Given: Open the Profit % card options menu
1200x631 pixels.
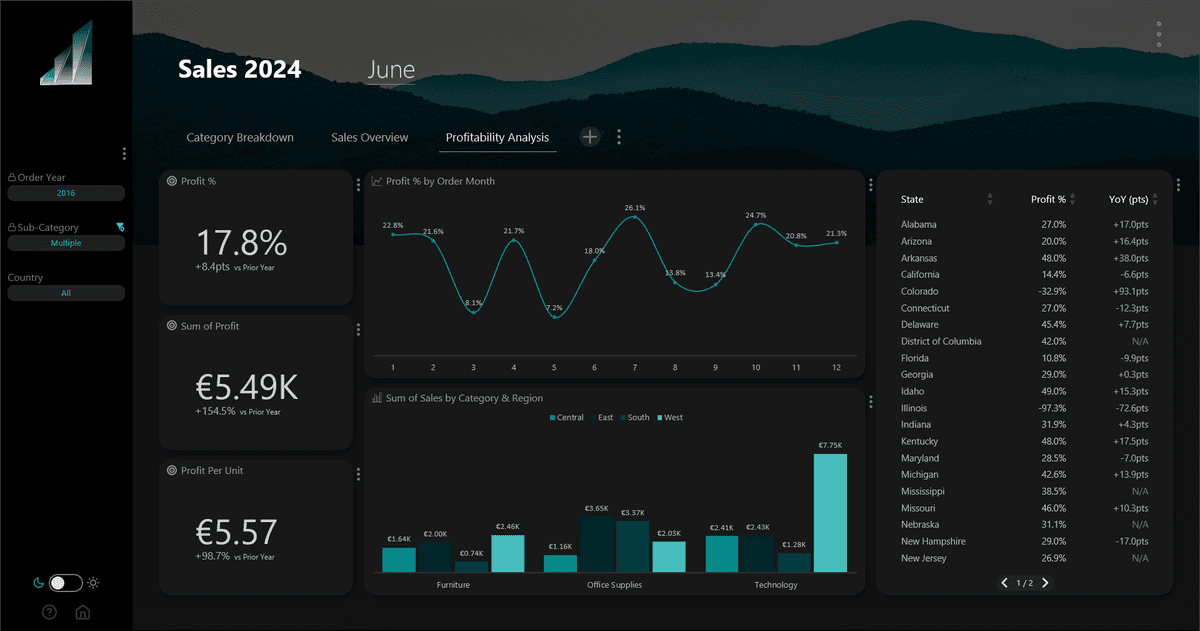Looking at the screenshot, I should coord(359,185).
